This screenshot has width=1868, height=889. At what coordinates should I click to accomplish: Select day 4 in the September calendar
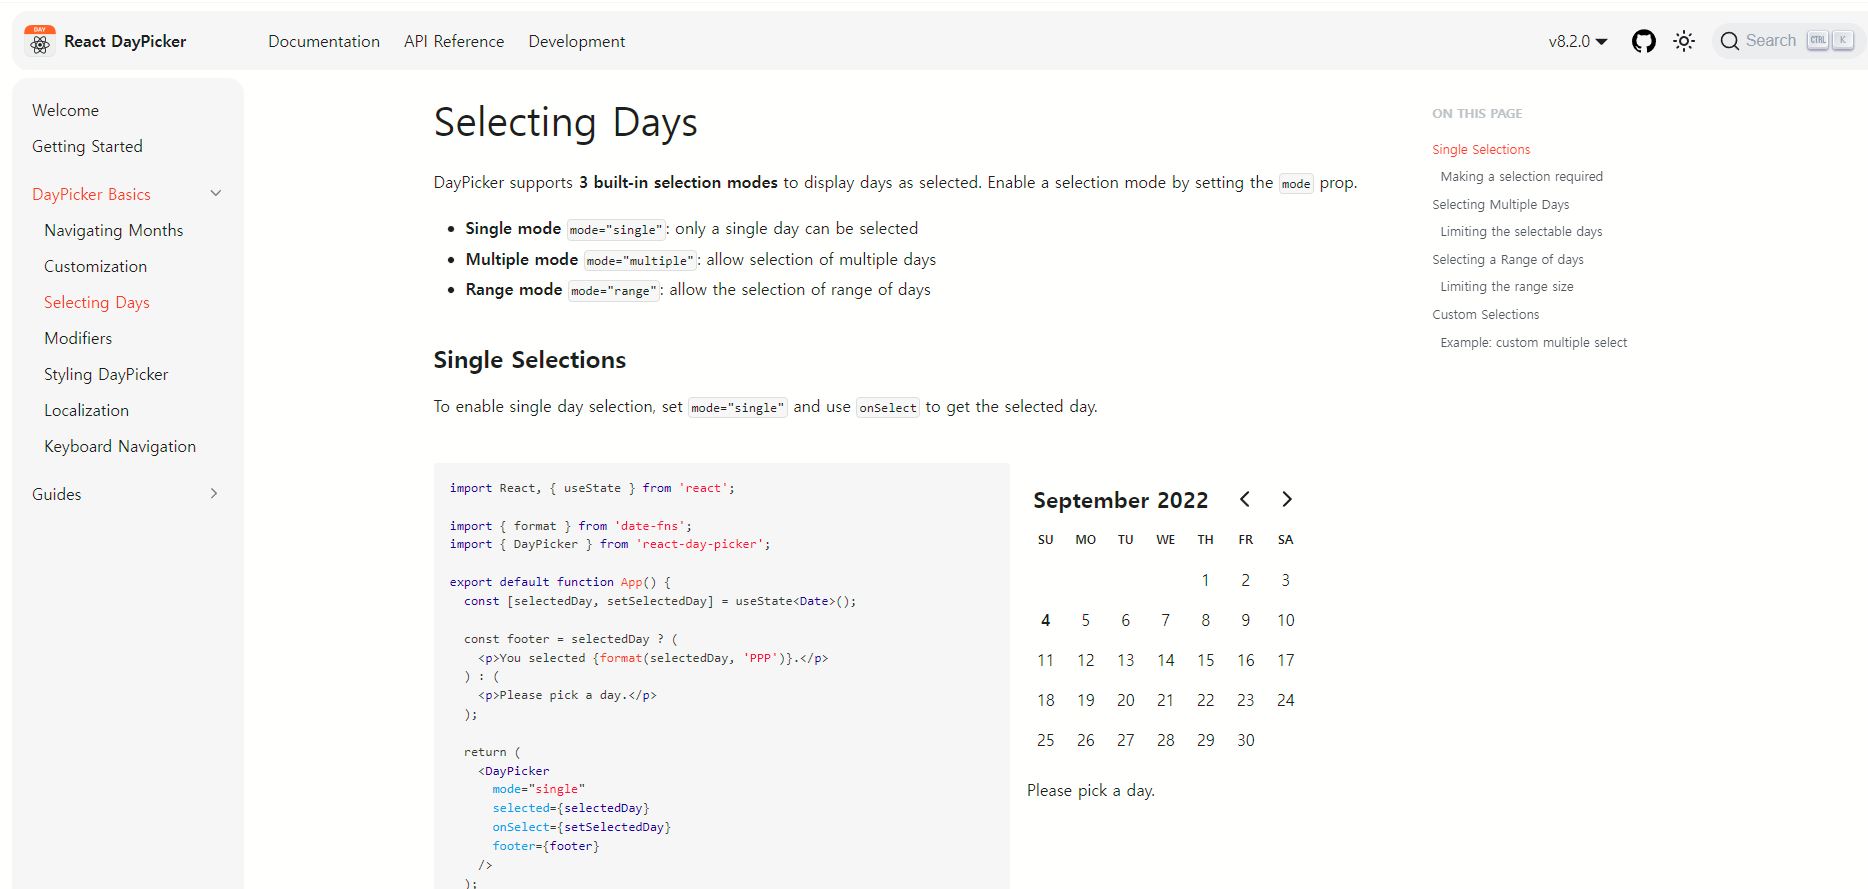(1045, 620)
